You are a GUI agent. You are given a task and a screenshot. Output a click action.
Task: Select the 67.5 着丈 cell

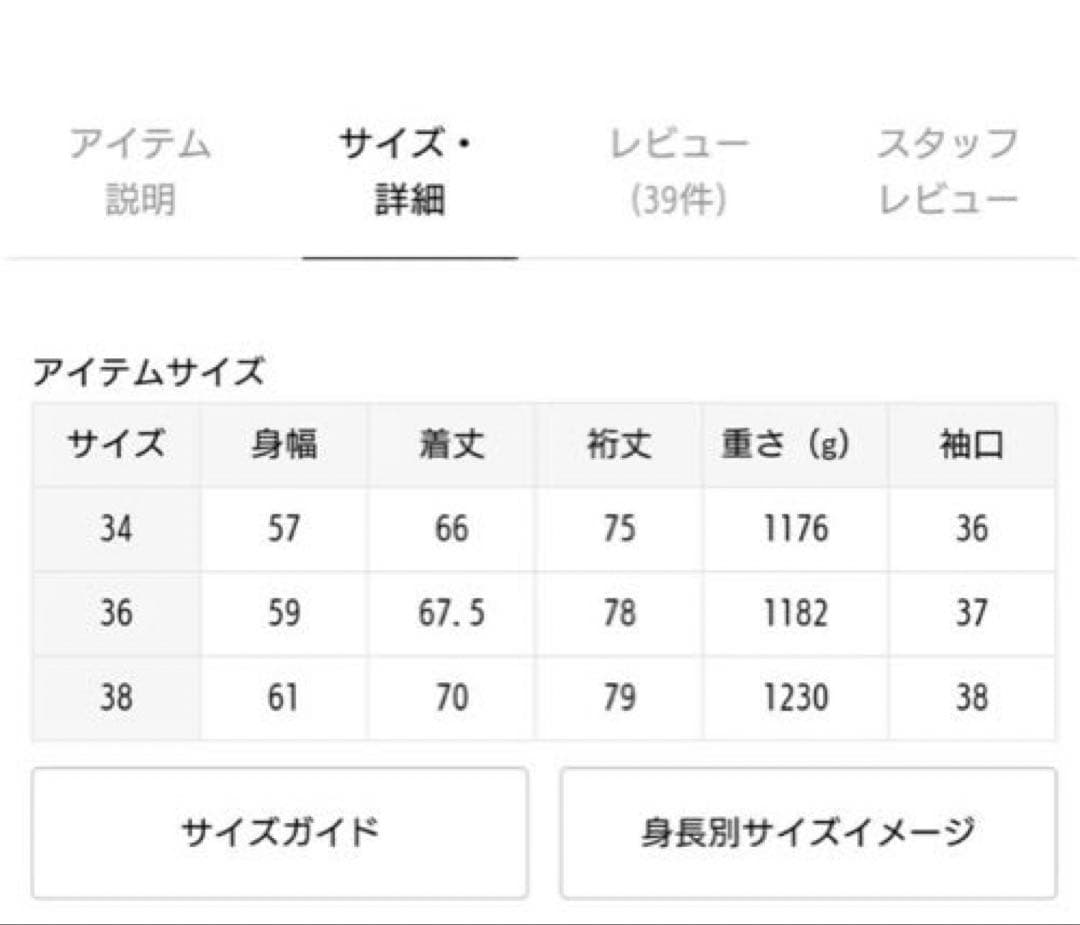point(452,613)
